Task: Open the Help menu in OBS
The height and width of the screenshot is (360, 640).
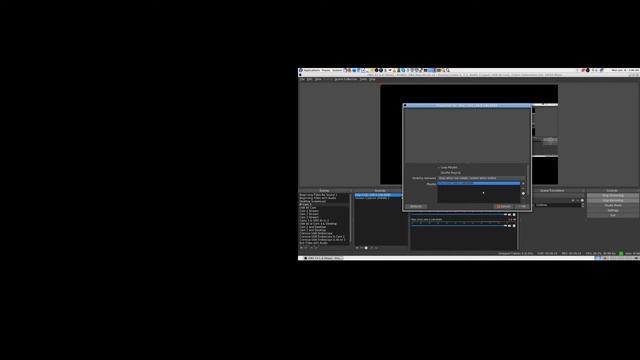Action: pos(372,79)
